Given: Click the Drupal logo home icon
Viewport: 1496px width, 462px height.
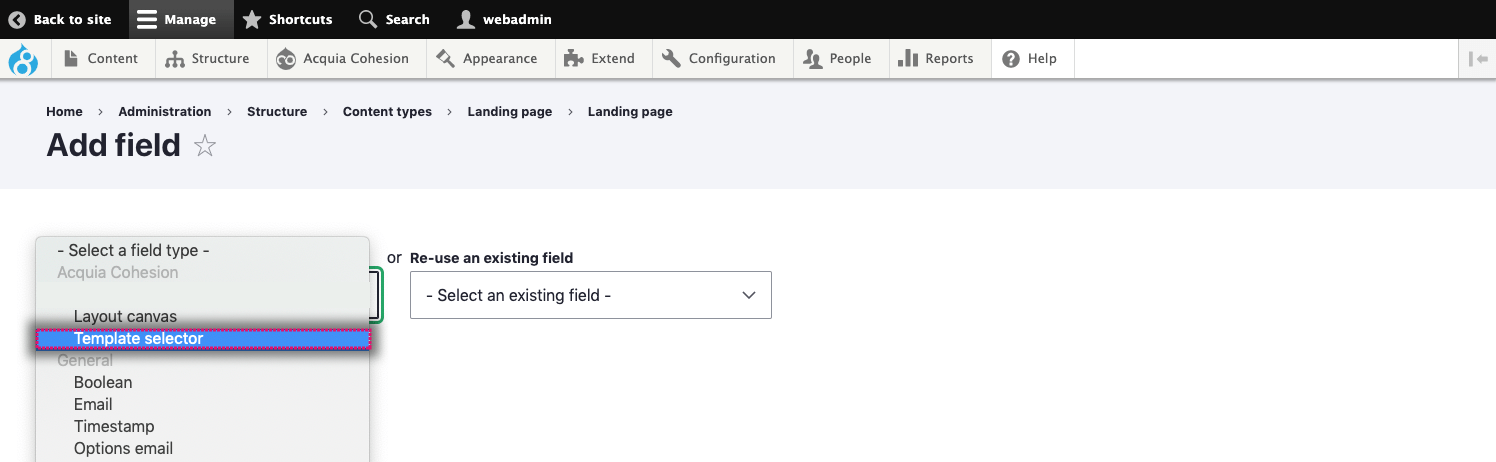Looking at the screenshot, I should click(x=23, y=59).
